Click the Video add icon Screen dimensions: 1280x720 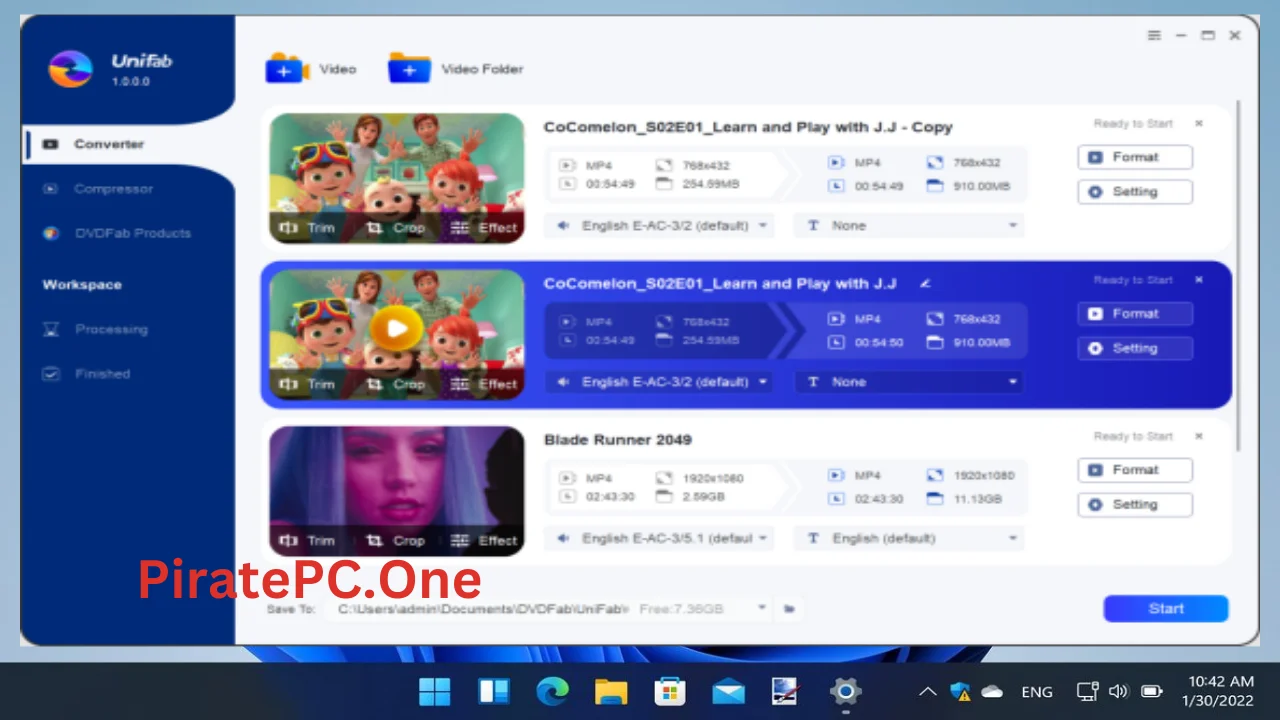pyautogui.click(x=288, y=69)
